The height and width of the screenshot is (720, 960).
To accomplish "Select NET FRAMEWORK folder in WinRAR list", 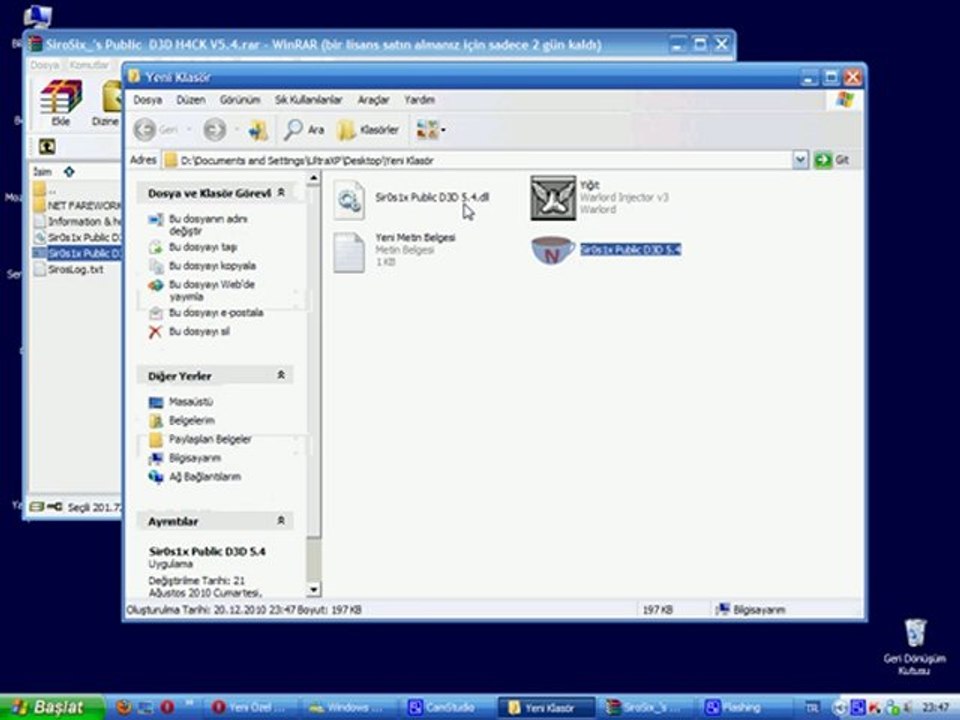I will click(x=78, y=205).
